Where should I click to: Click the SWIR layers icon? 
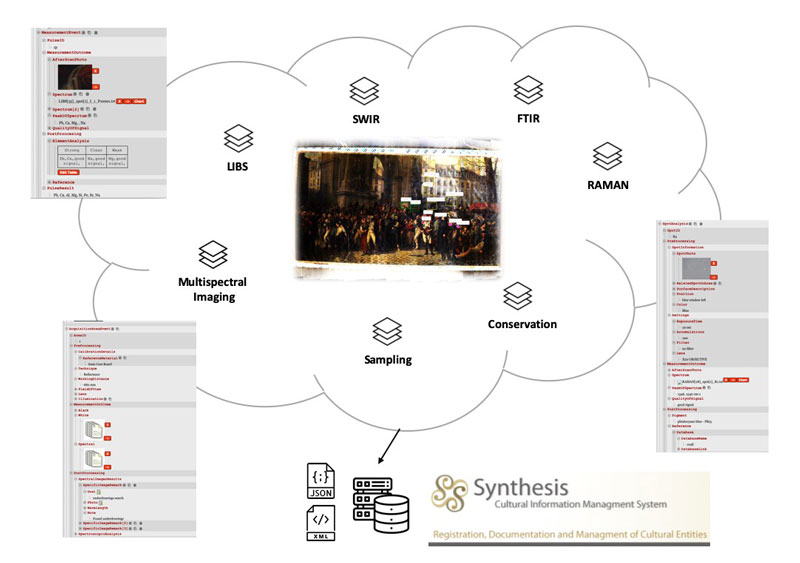[x=364, y=91]
